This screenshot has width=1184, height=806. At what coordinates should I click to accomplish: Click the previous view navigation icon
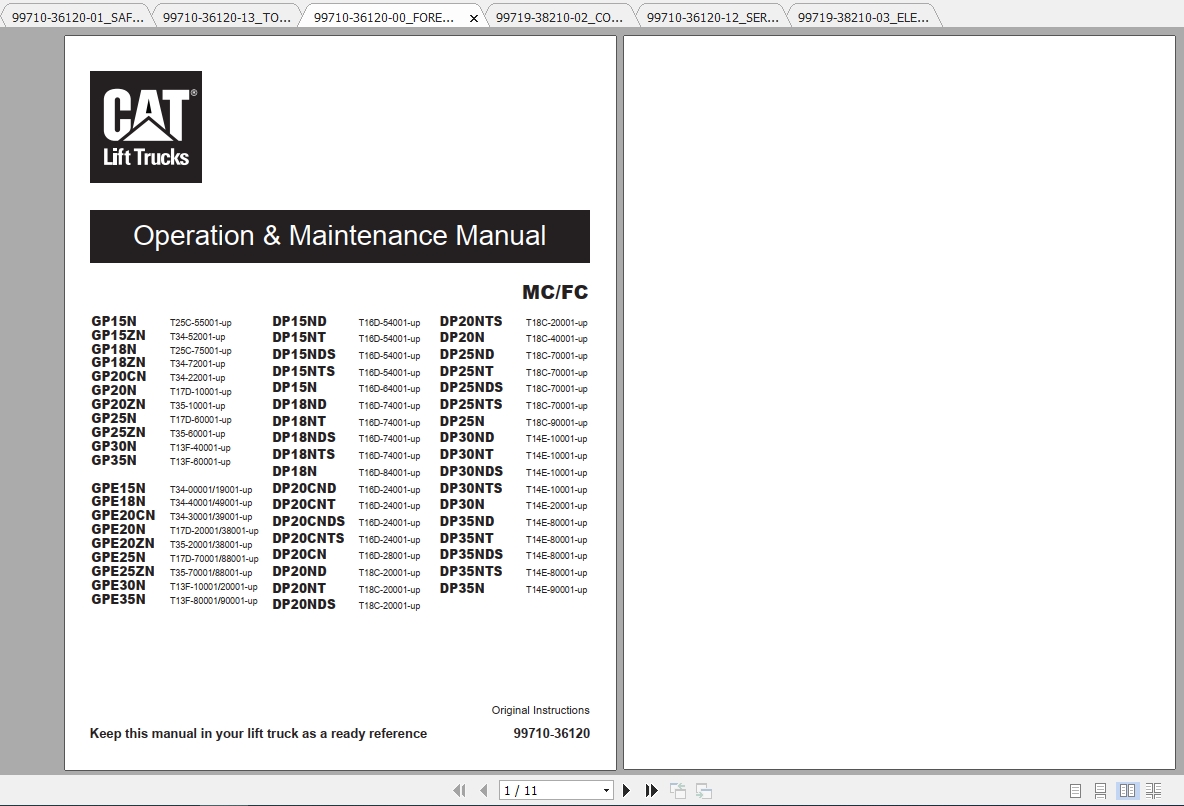678,790
